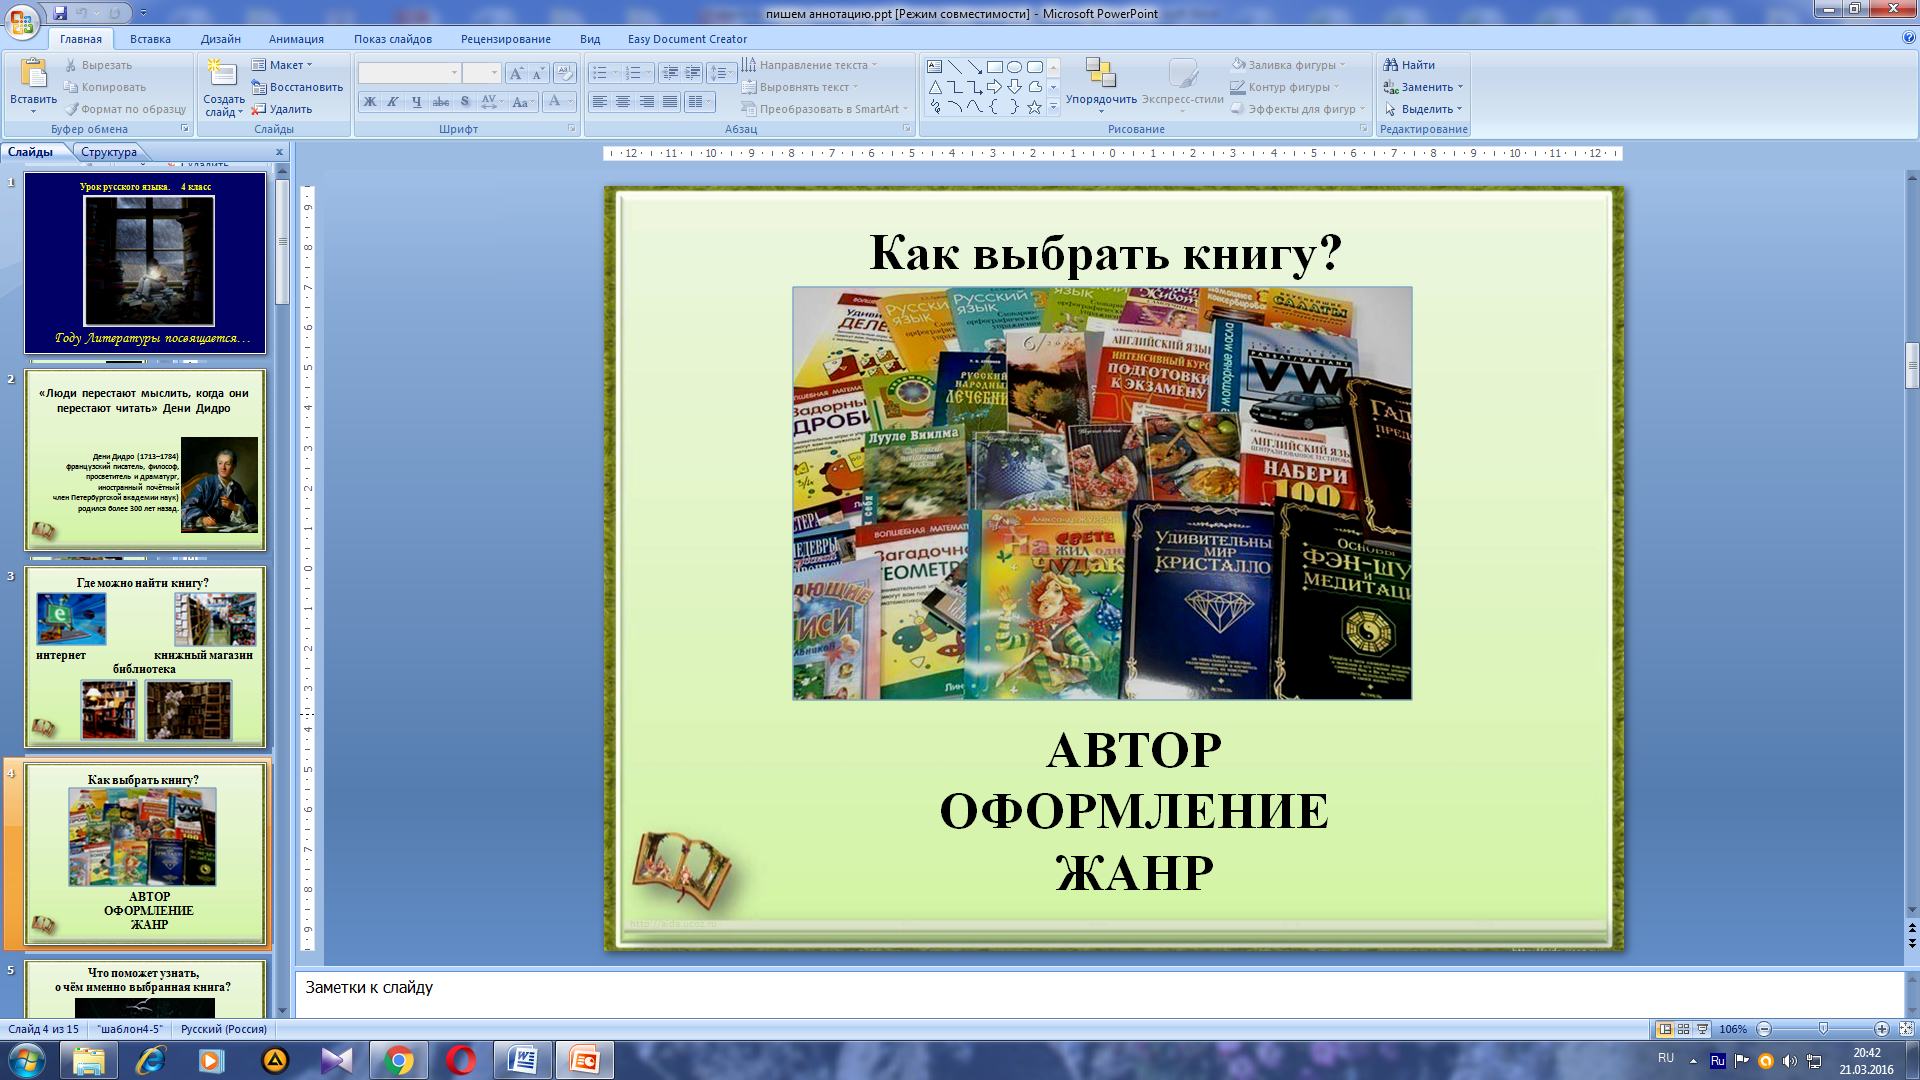Select the oval shape in the shapes gallery
Viewport: 1920px width, 1080px height.
tap(1014, 67)
